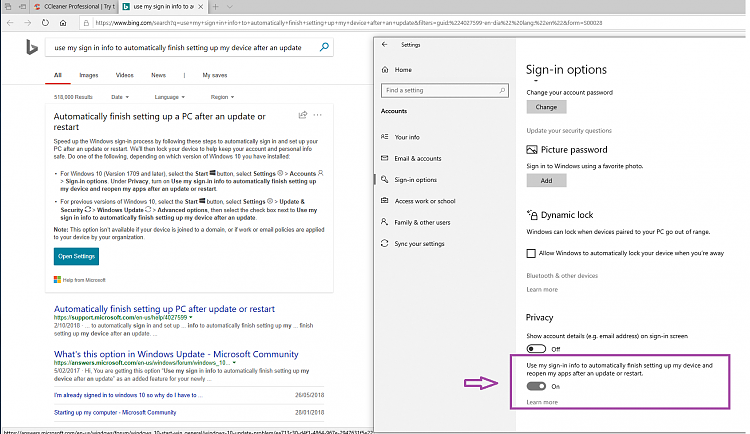Click the Picture password icon
750x434 pixels.
tap(532, 150)
